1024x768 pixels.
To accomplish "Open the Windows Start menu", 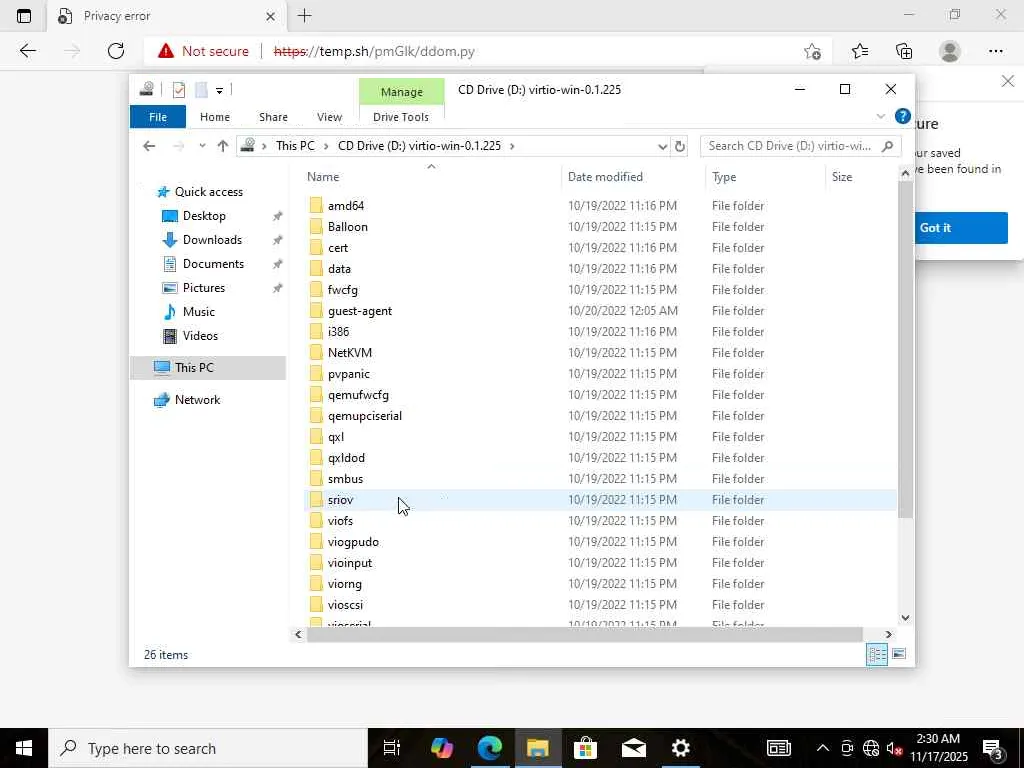I will pos(24,748).
